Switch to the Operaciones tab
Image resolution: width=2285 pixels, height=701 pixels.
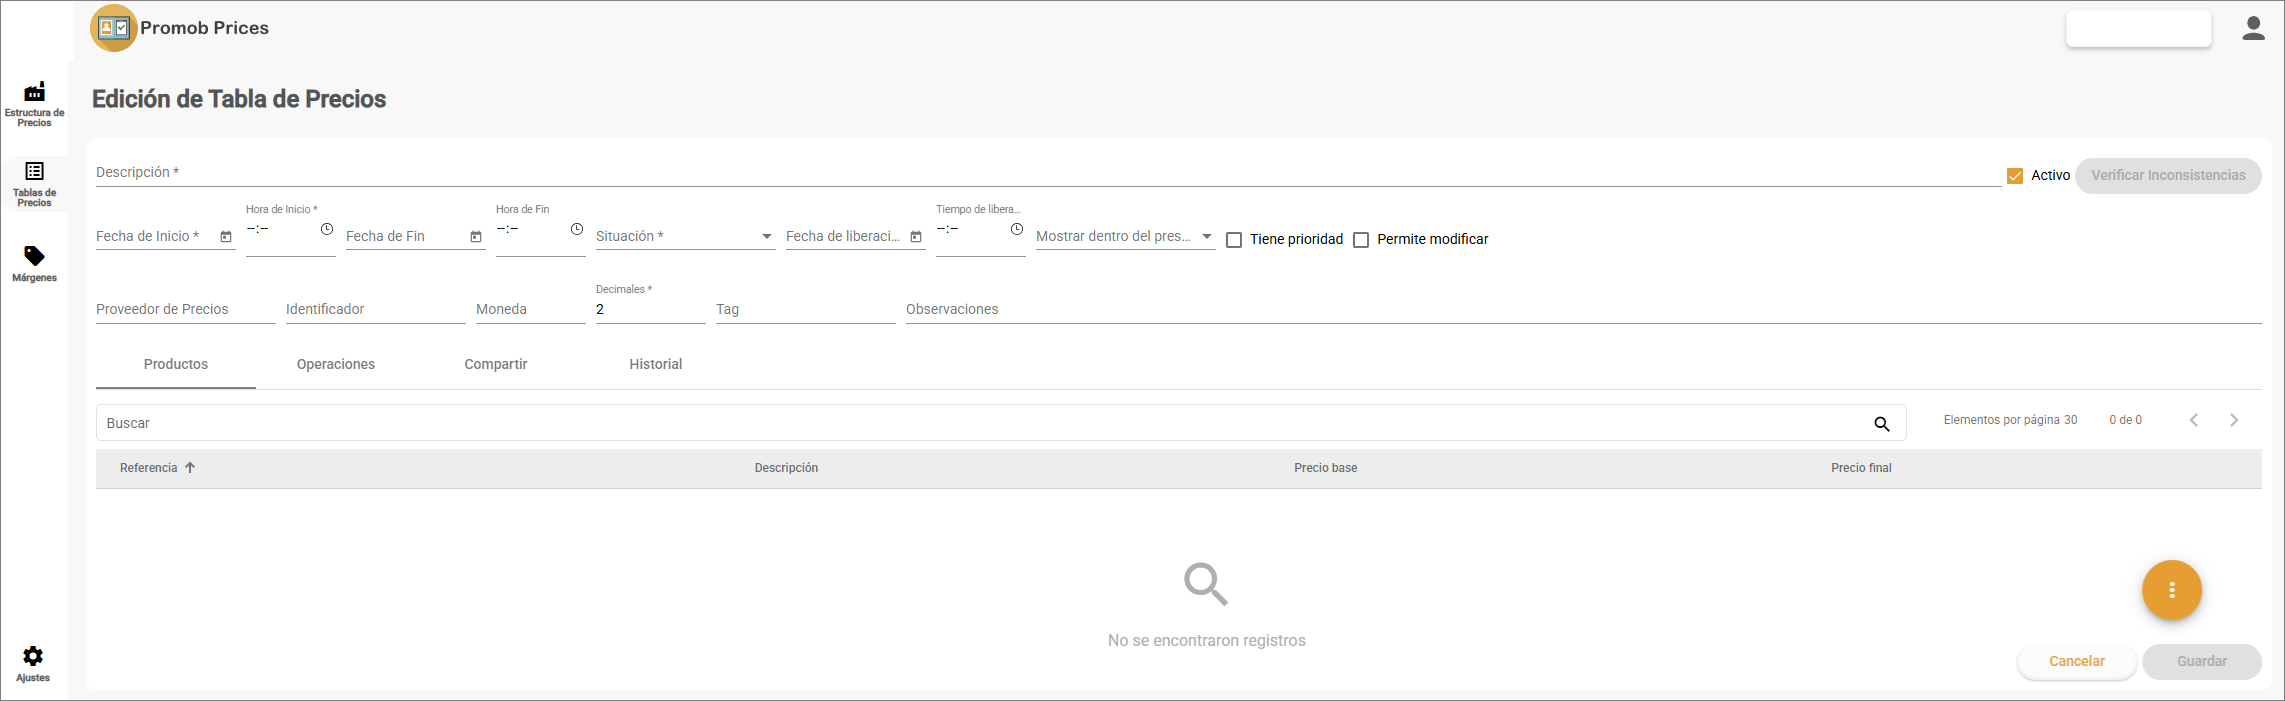pos(336,364)
